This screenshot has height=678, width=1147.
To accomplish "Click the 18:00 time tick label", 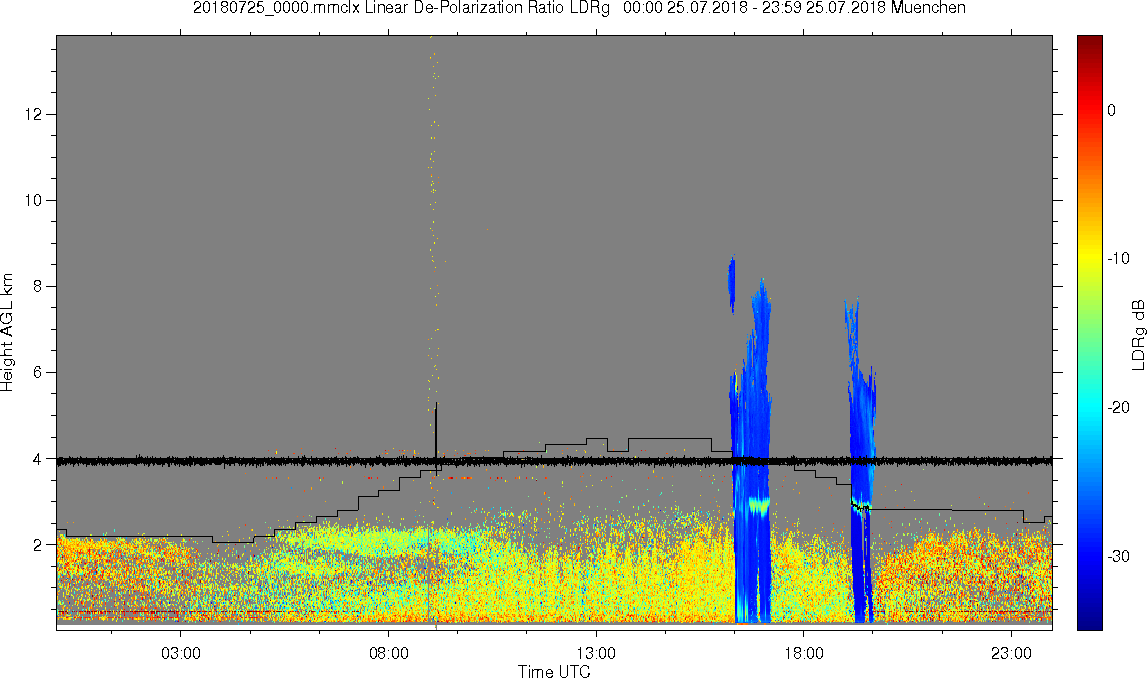I will (x=804, y=653).
